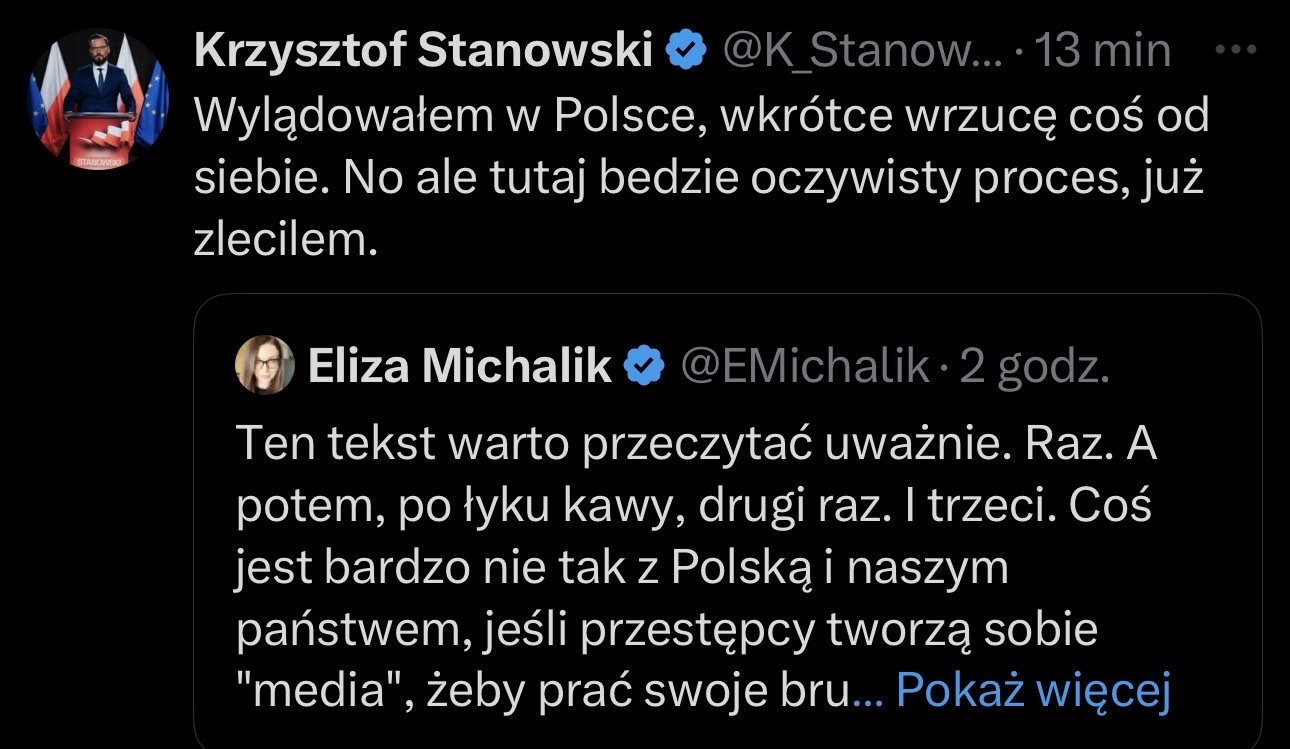Click the Krzysztof Stanowski display name
Image resolution: width=1290 pixels, height=749 pixels.
tap(424, 50)
